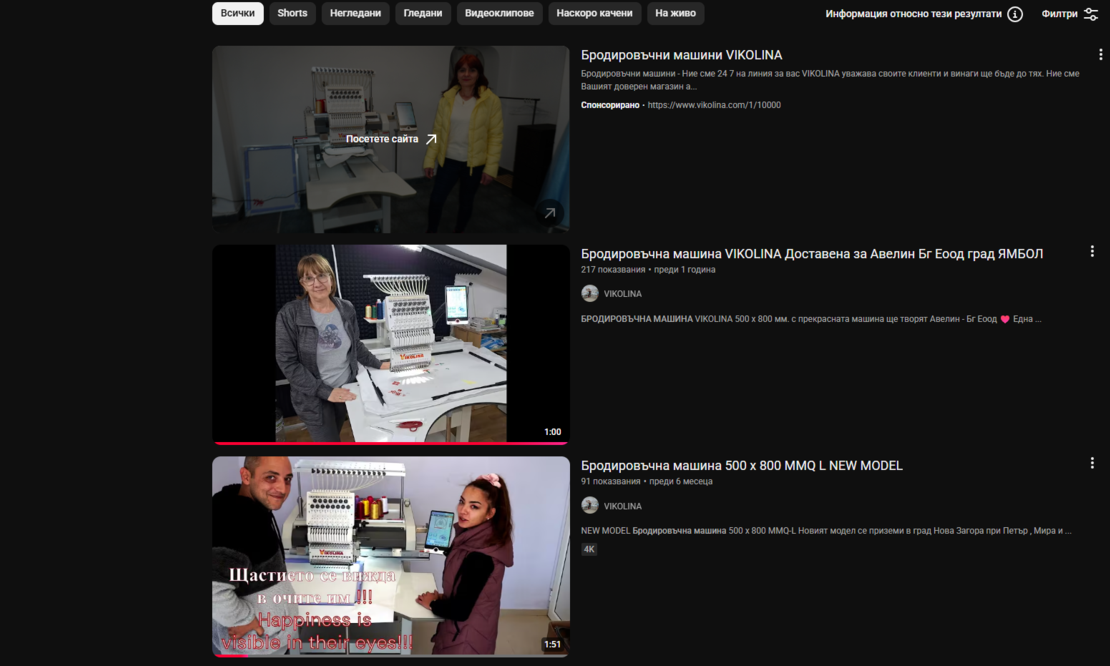Click the 1:51 duration badge
The width and height of the screenshot is (1110, 666).
click(552, 644)
